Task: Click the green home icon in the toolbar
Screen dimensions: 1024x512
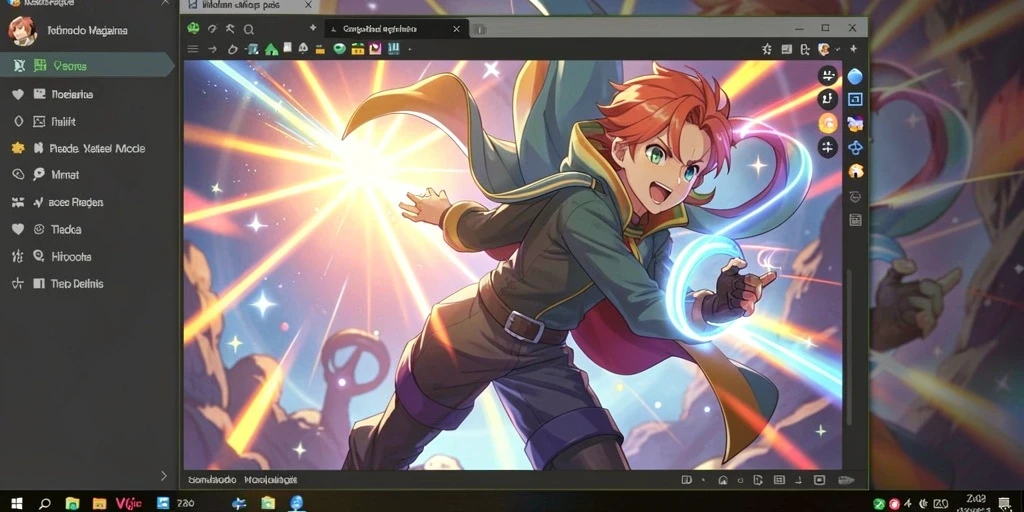Action: (x=272, y=49)
